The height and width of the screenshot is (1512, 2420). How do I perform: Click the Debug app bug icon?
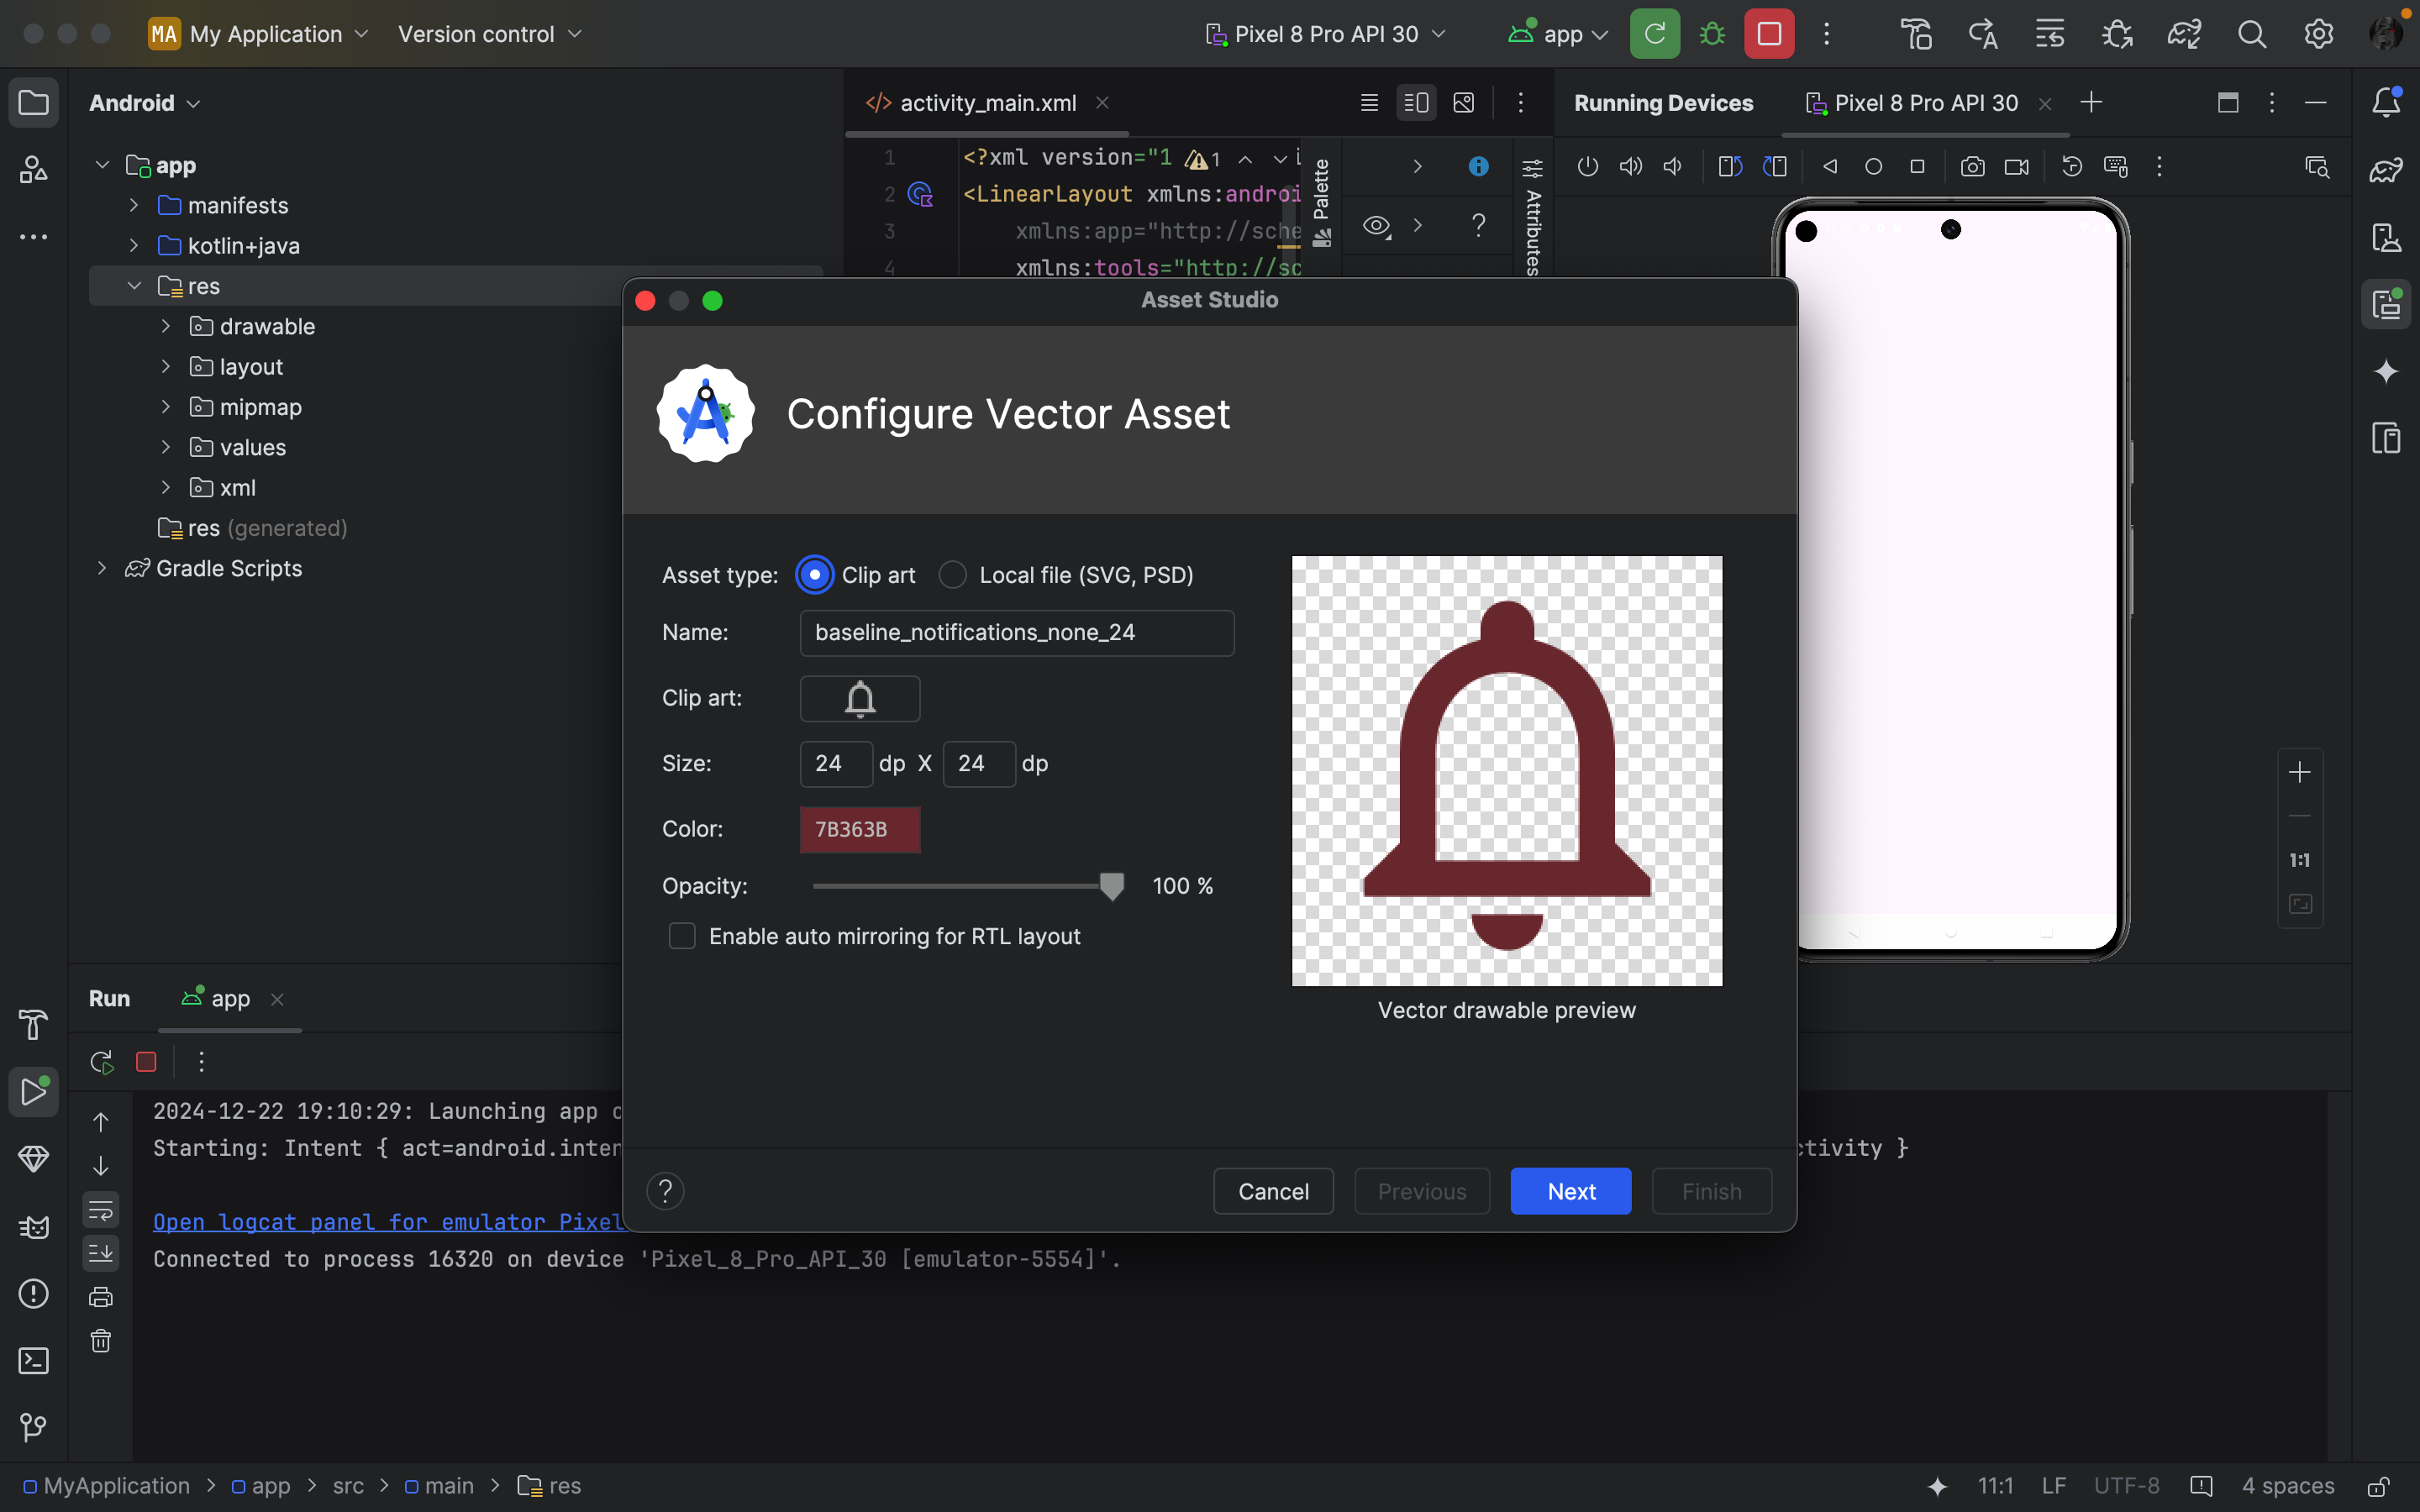pyautogui.click(x=1712, y=34)
